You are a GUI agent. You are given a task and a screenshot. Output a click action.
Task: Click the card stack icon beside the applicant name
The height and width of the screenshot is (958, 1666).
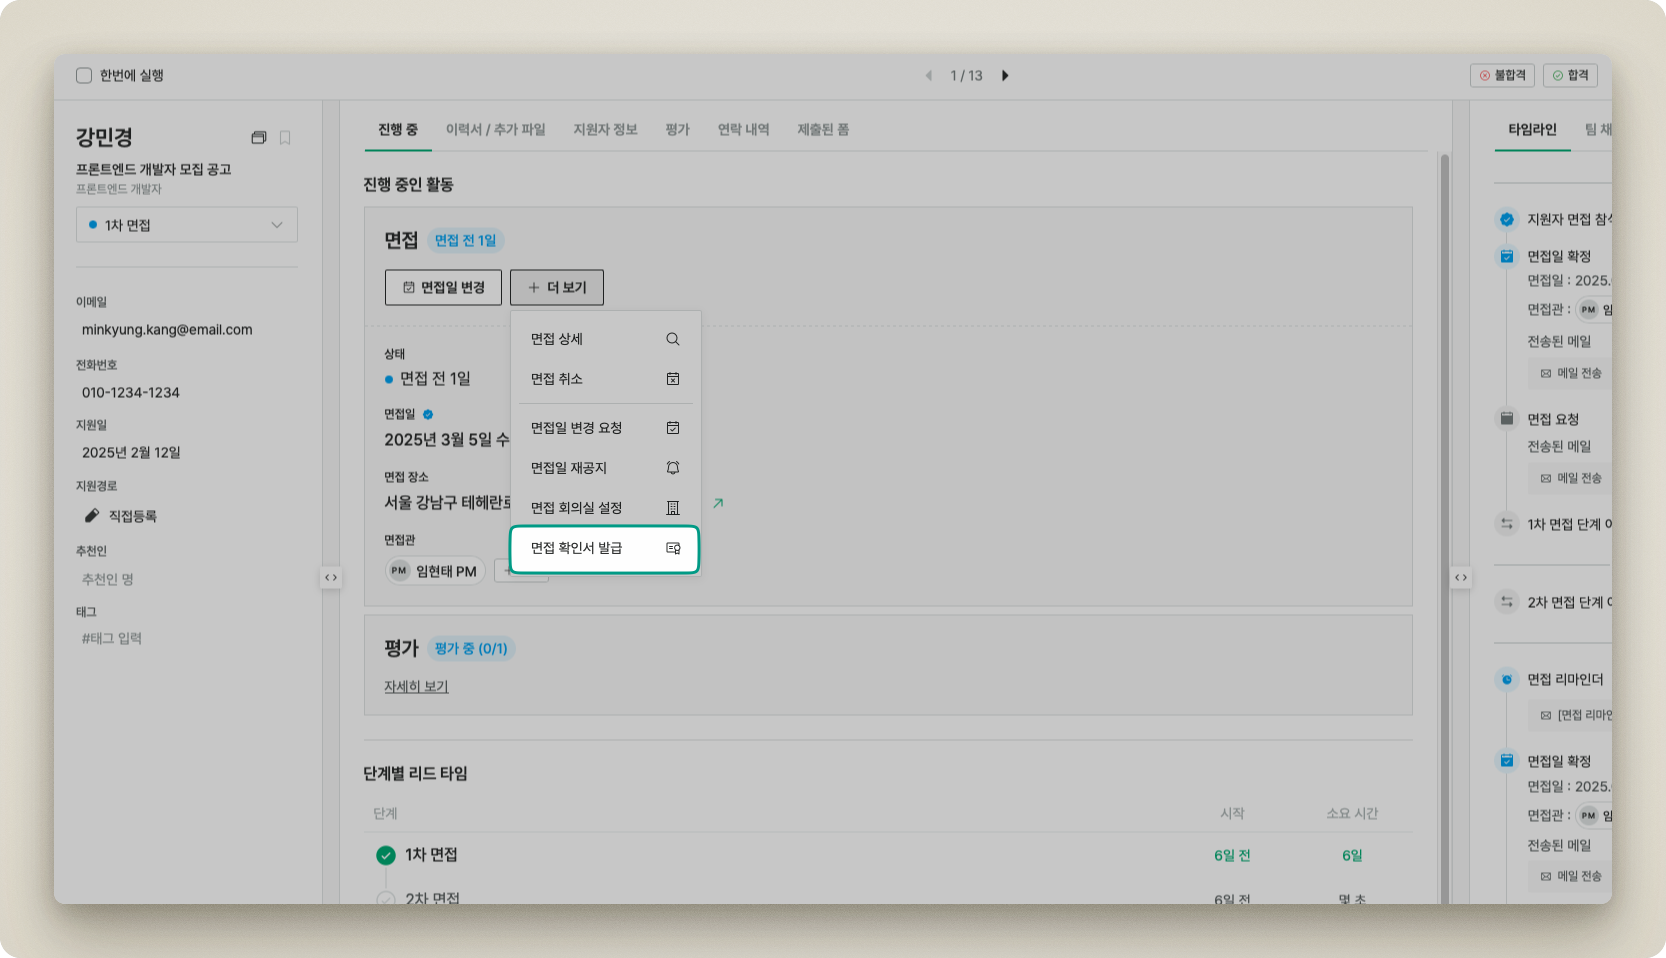[x=259, y=137]
